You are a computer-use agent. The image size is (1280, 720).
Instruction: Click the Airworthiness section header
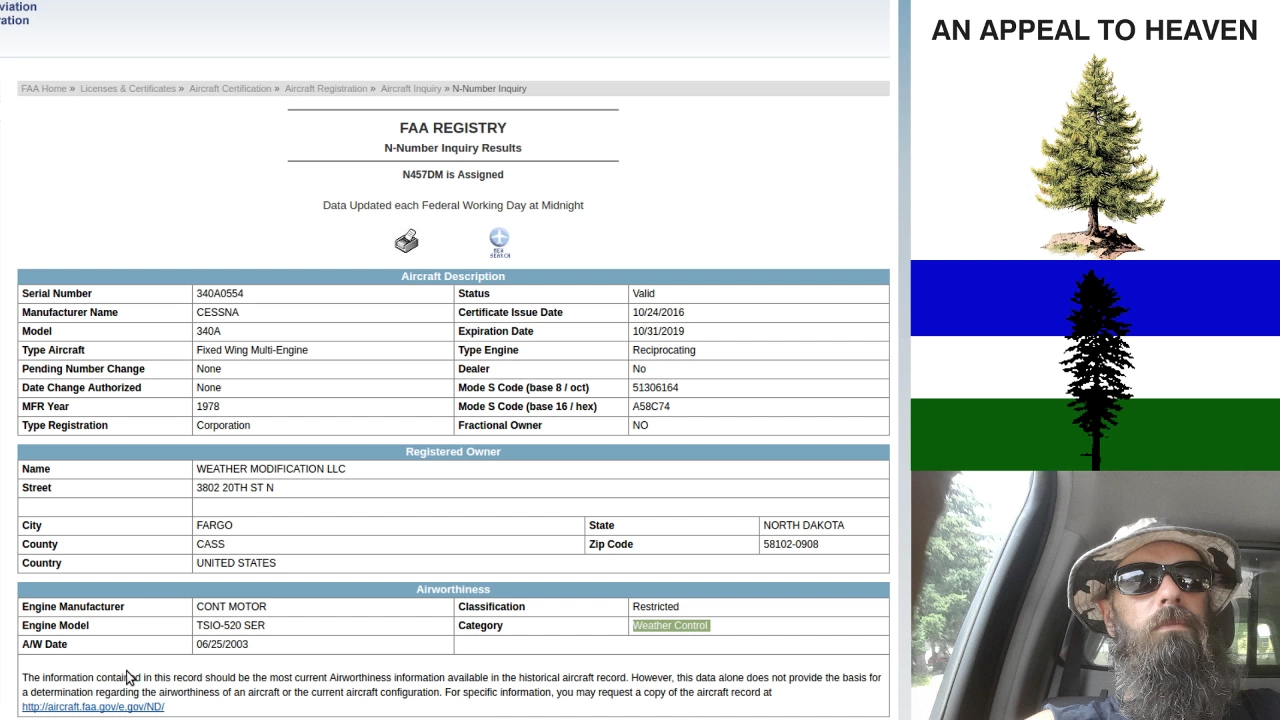(x=453, y=590)
